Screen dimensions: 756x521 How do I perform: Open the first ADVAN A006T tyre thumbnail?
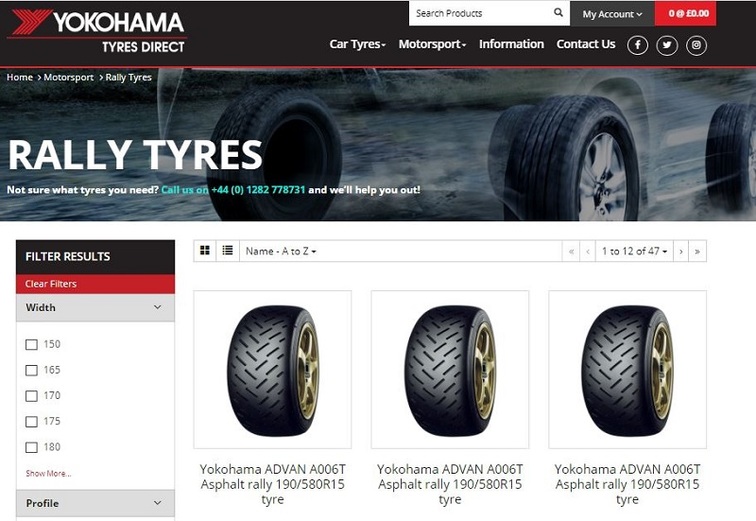point(272,370)
